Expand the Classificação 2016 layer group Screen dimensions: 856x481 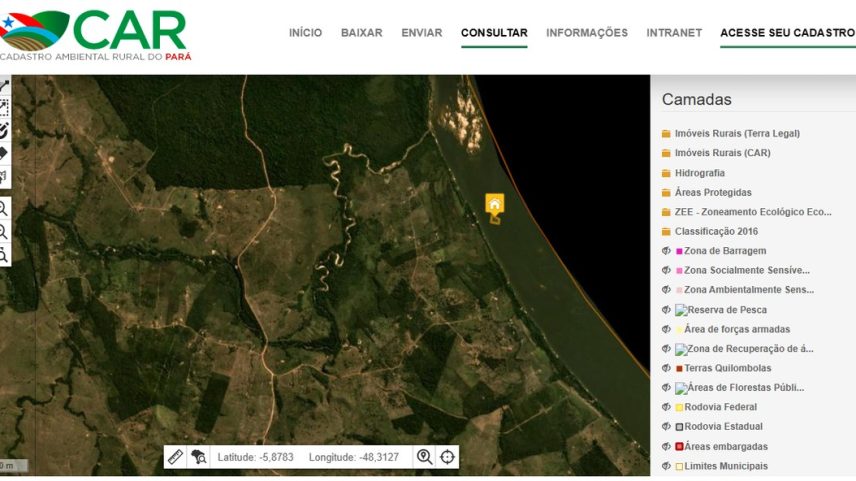(716, 231)
